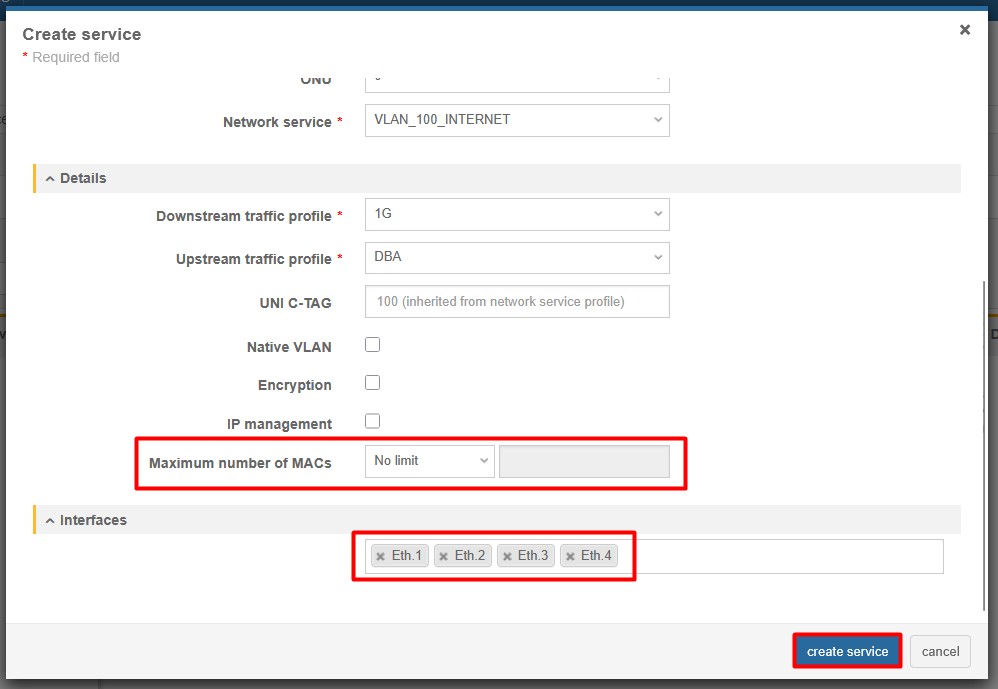Click the cancel button

pyautogui.click(x=940, y=652)
